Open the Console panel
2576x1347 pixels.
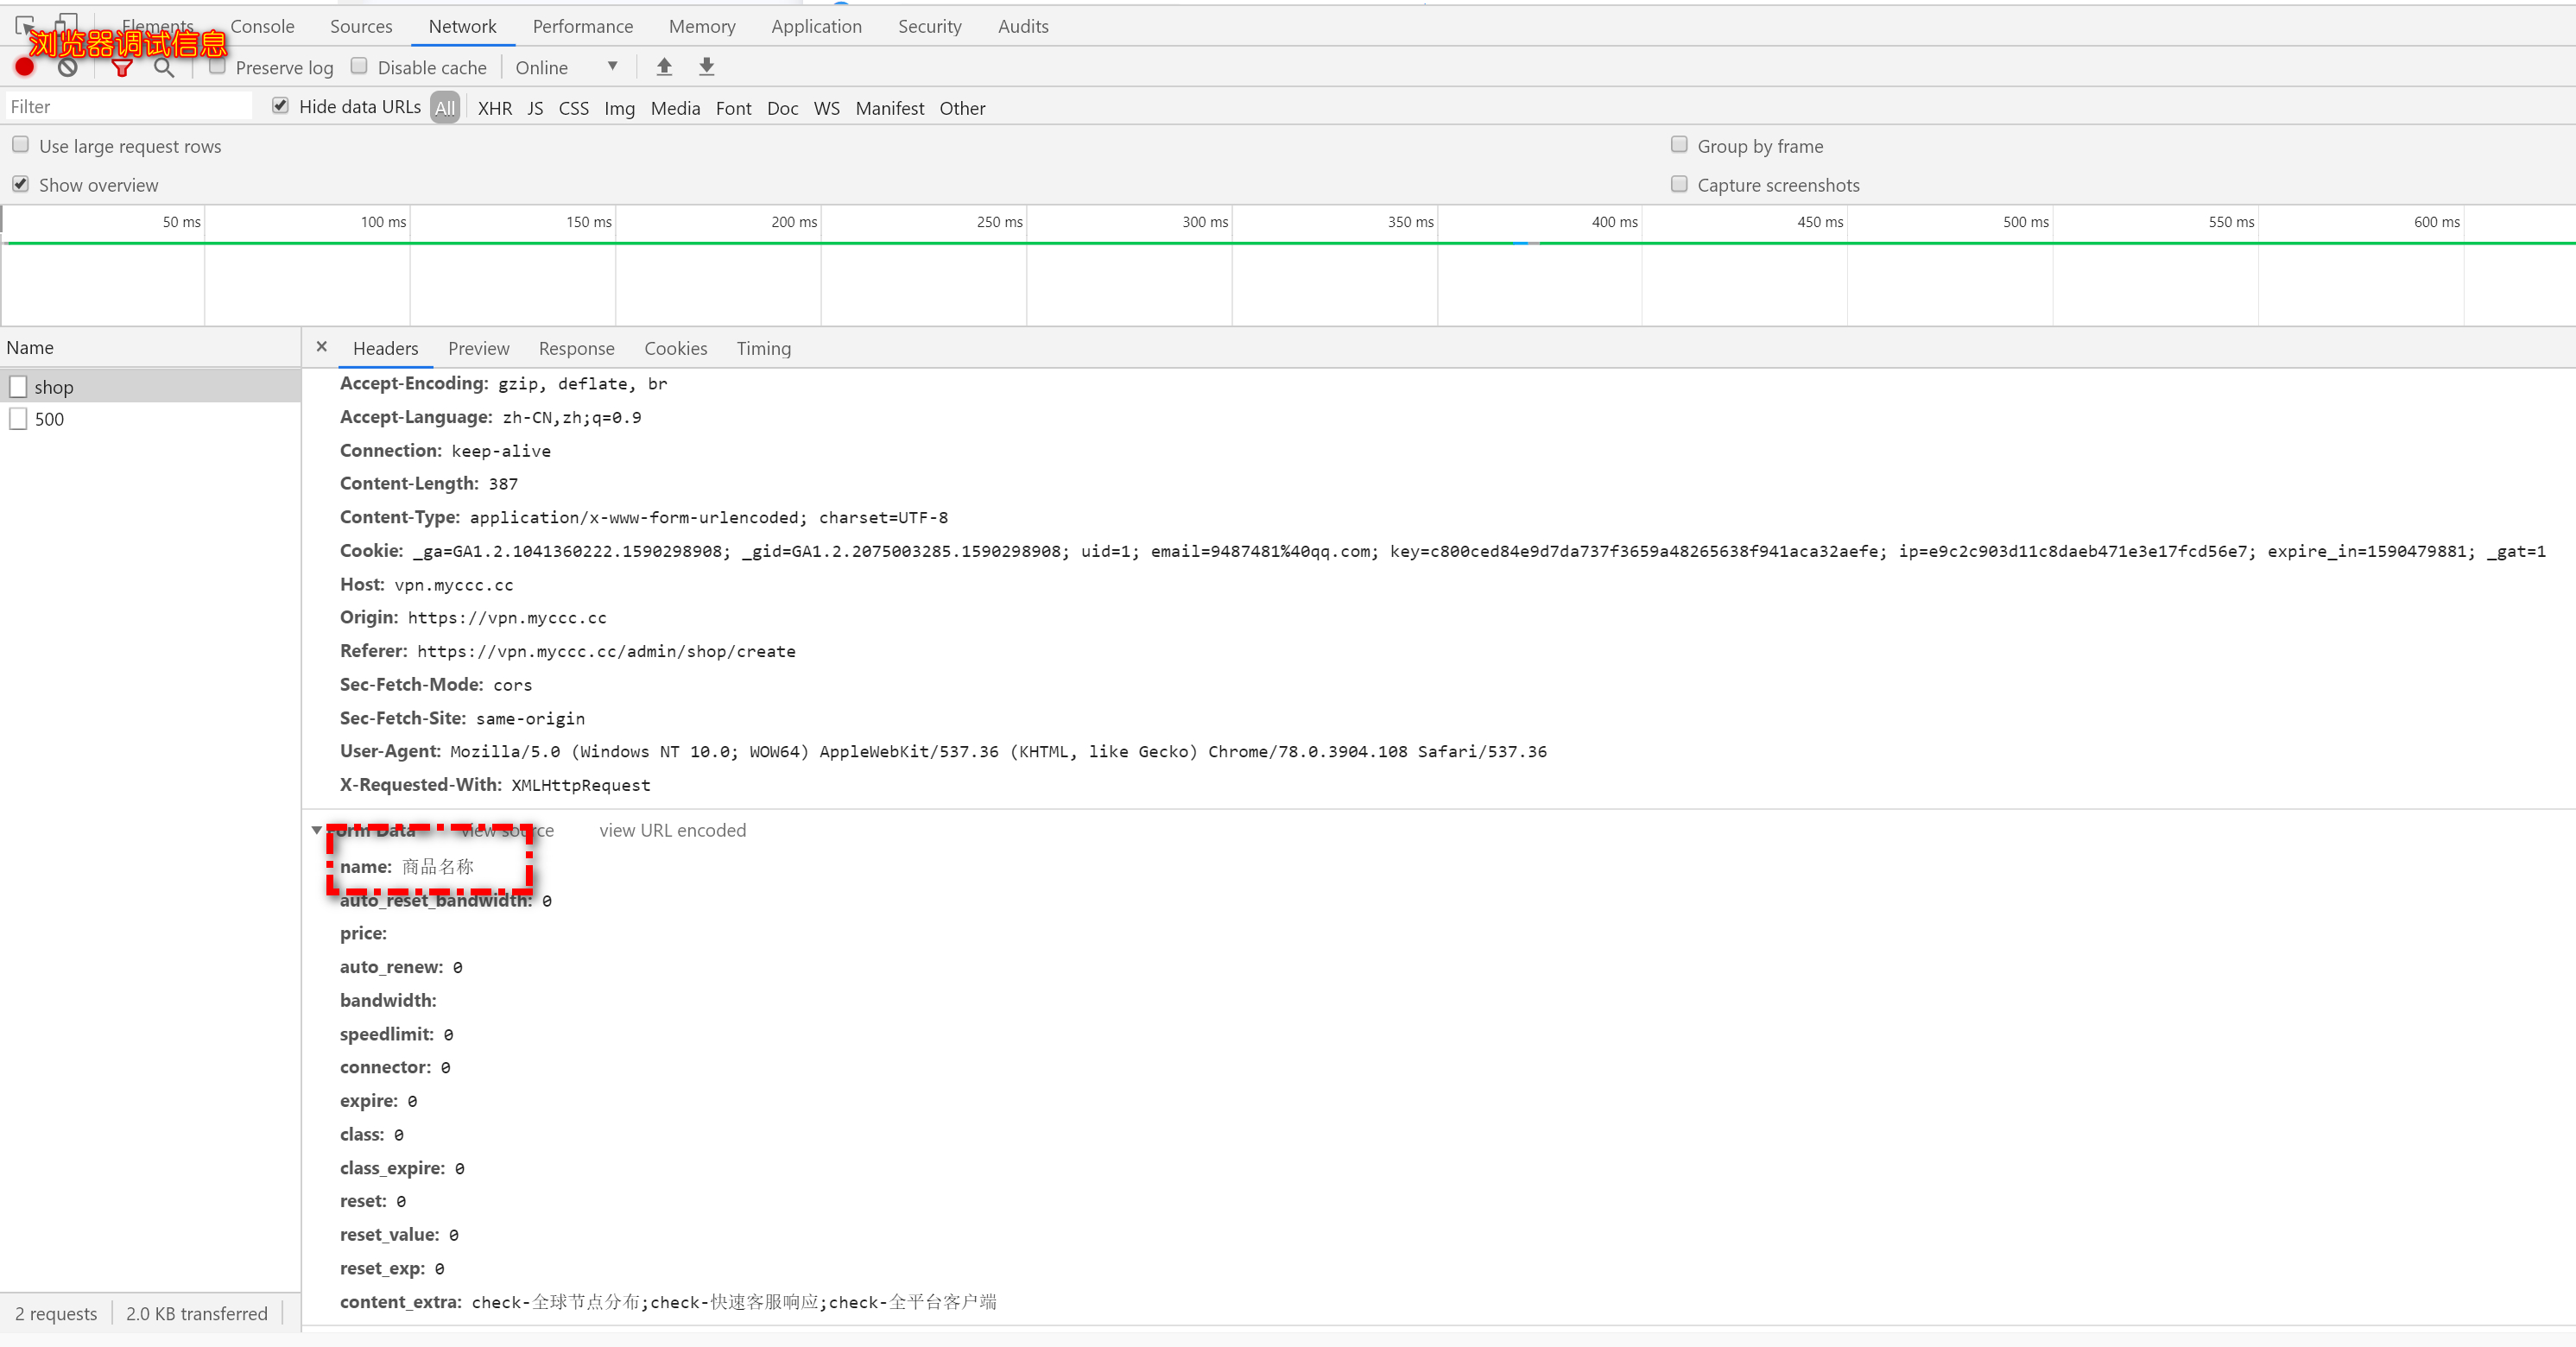pos(262,26)
